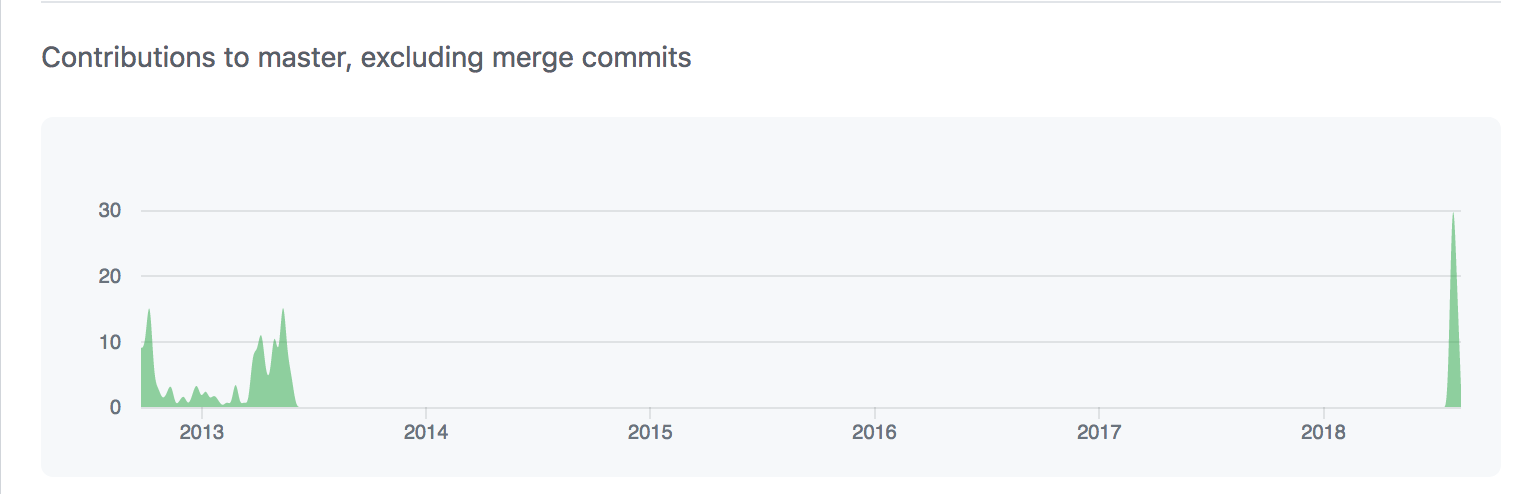The image size is (1526, 494).
Task: Click the small green bump just right of 2013
Action: [x=236, y=396]
